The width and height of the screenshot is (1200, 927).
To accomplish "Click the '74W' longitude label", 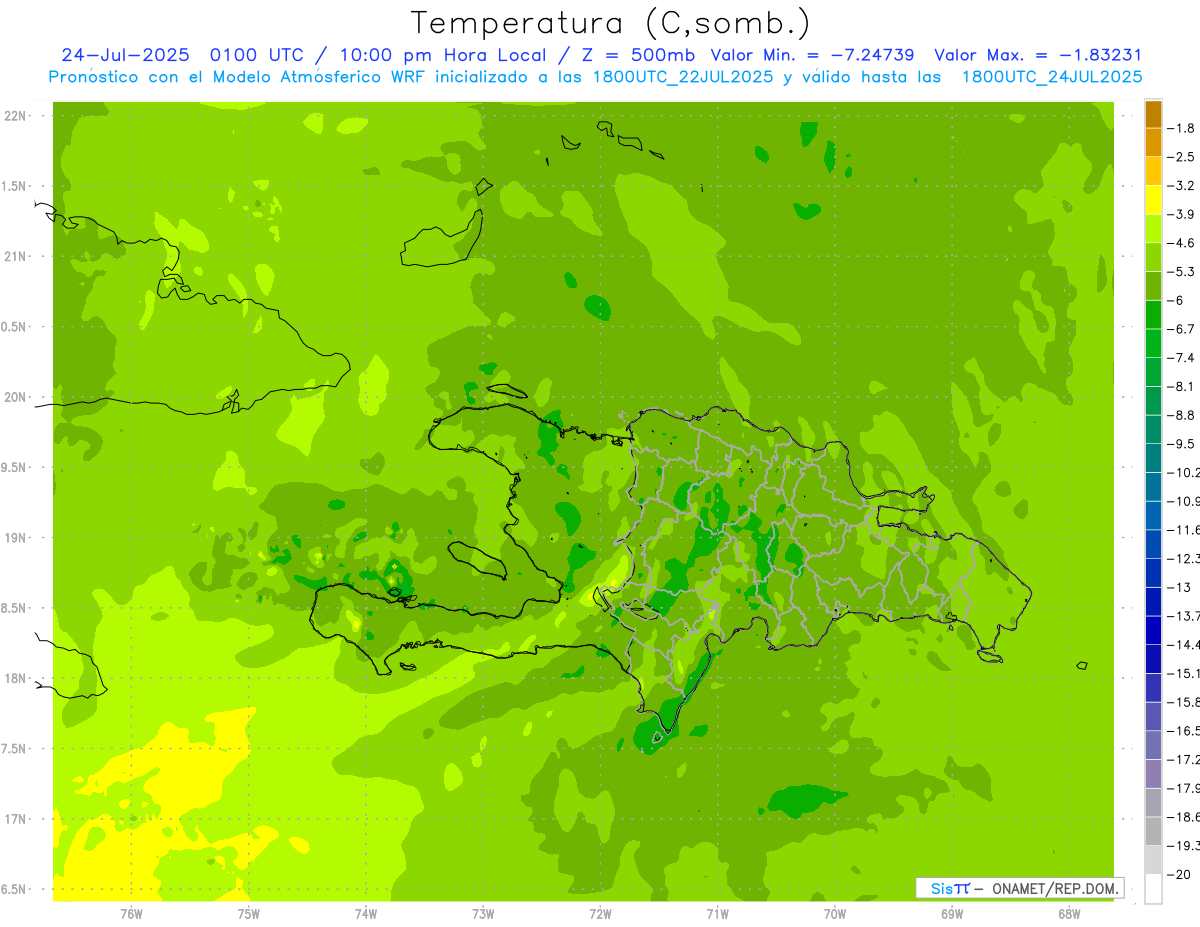I will click(x=365, y=914).
